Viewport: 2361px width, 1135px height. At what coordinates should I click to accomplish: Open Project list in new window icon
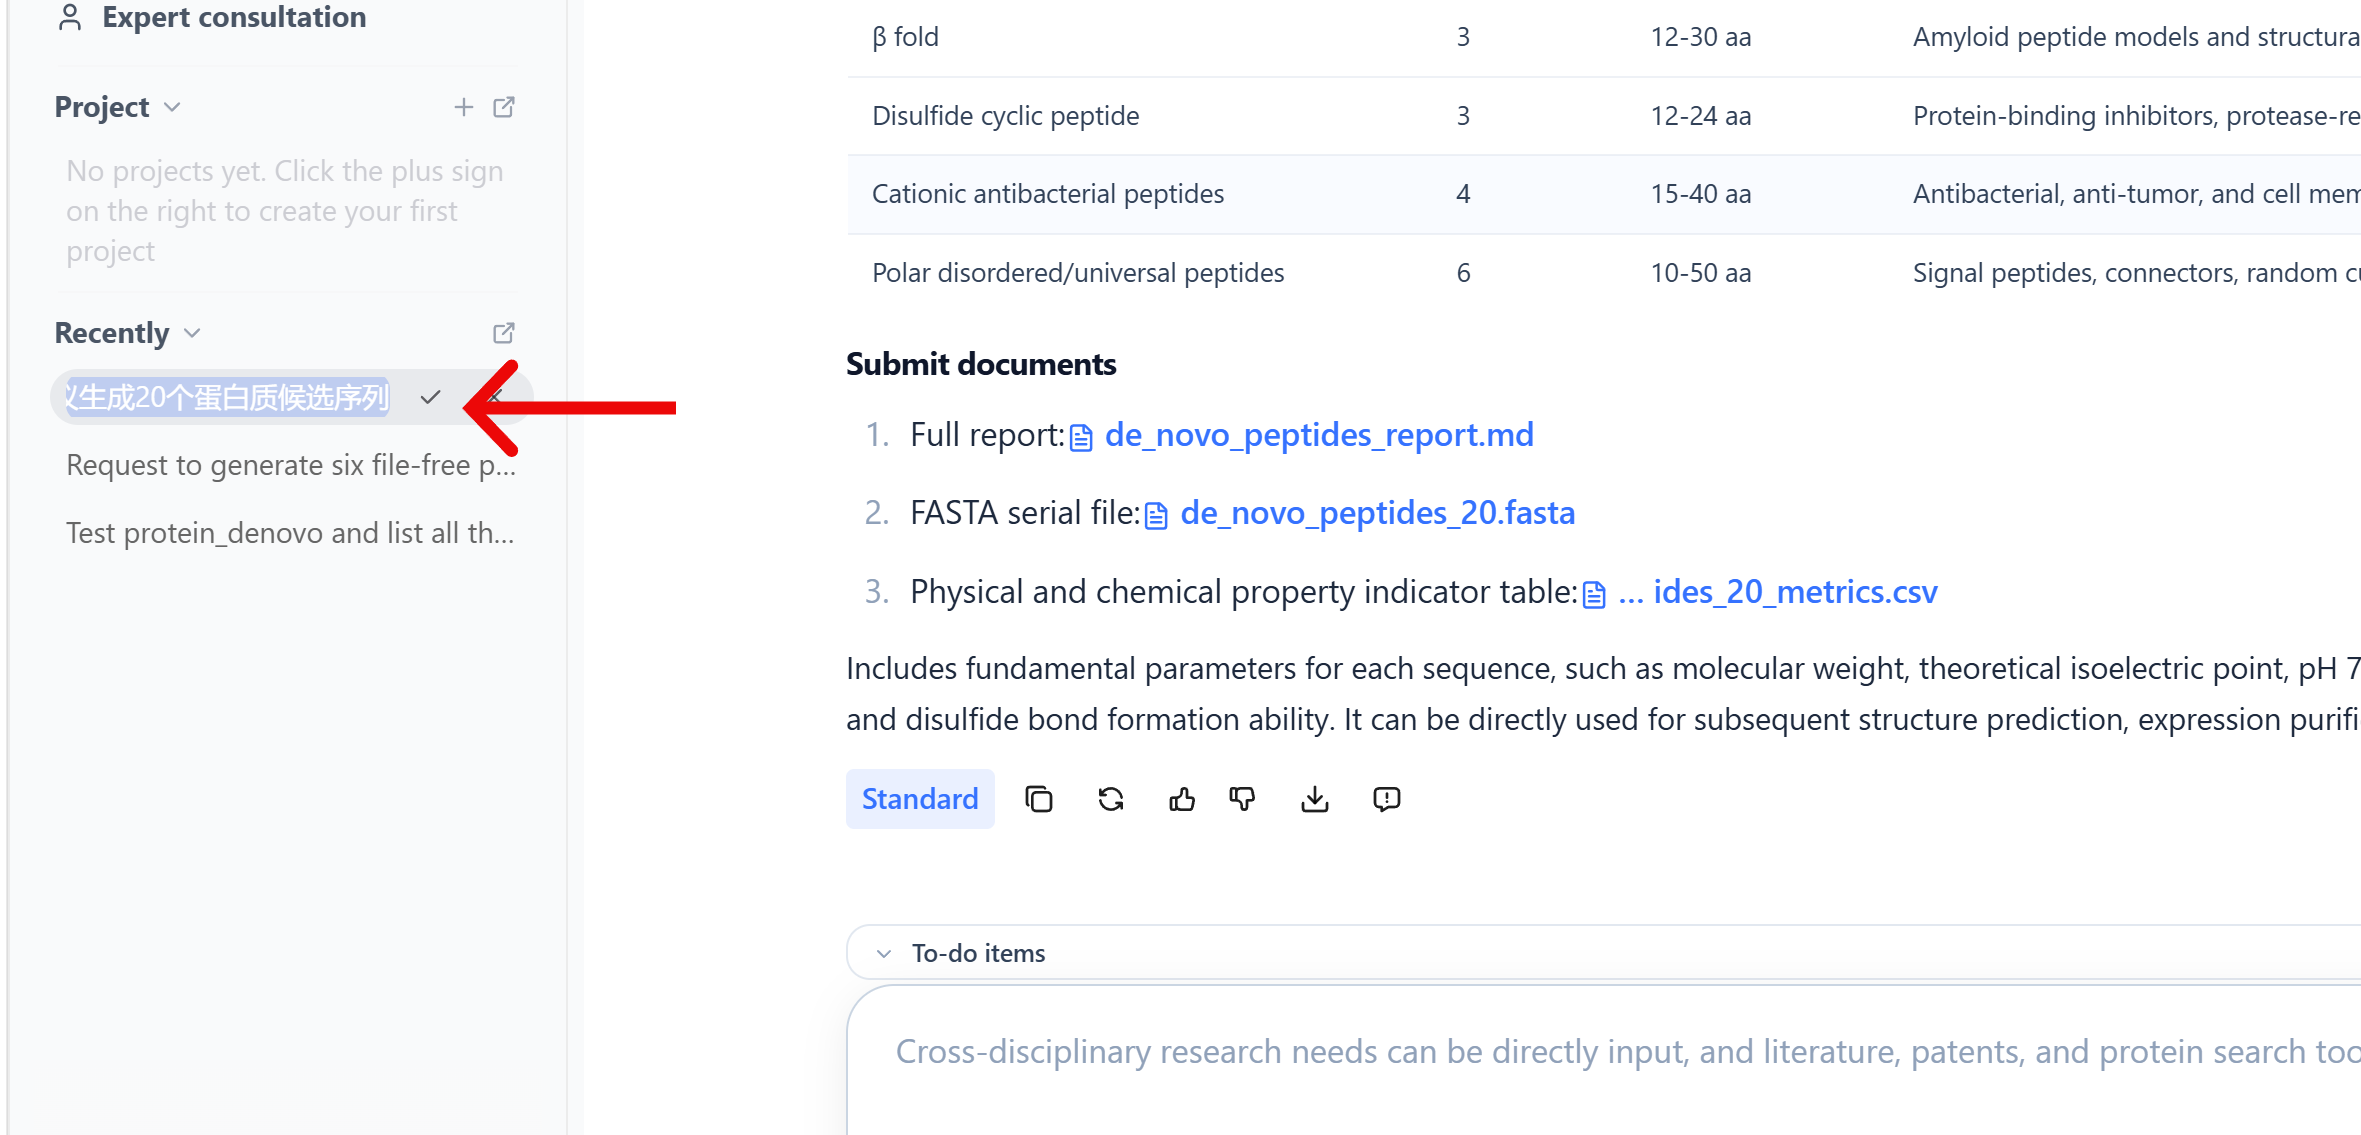(x=504, y=107)
